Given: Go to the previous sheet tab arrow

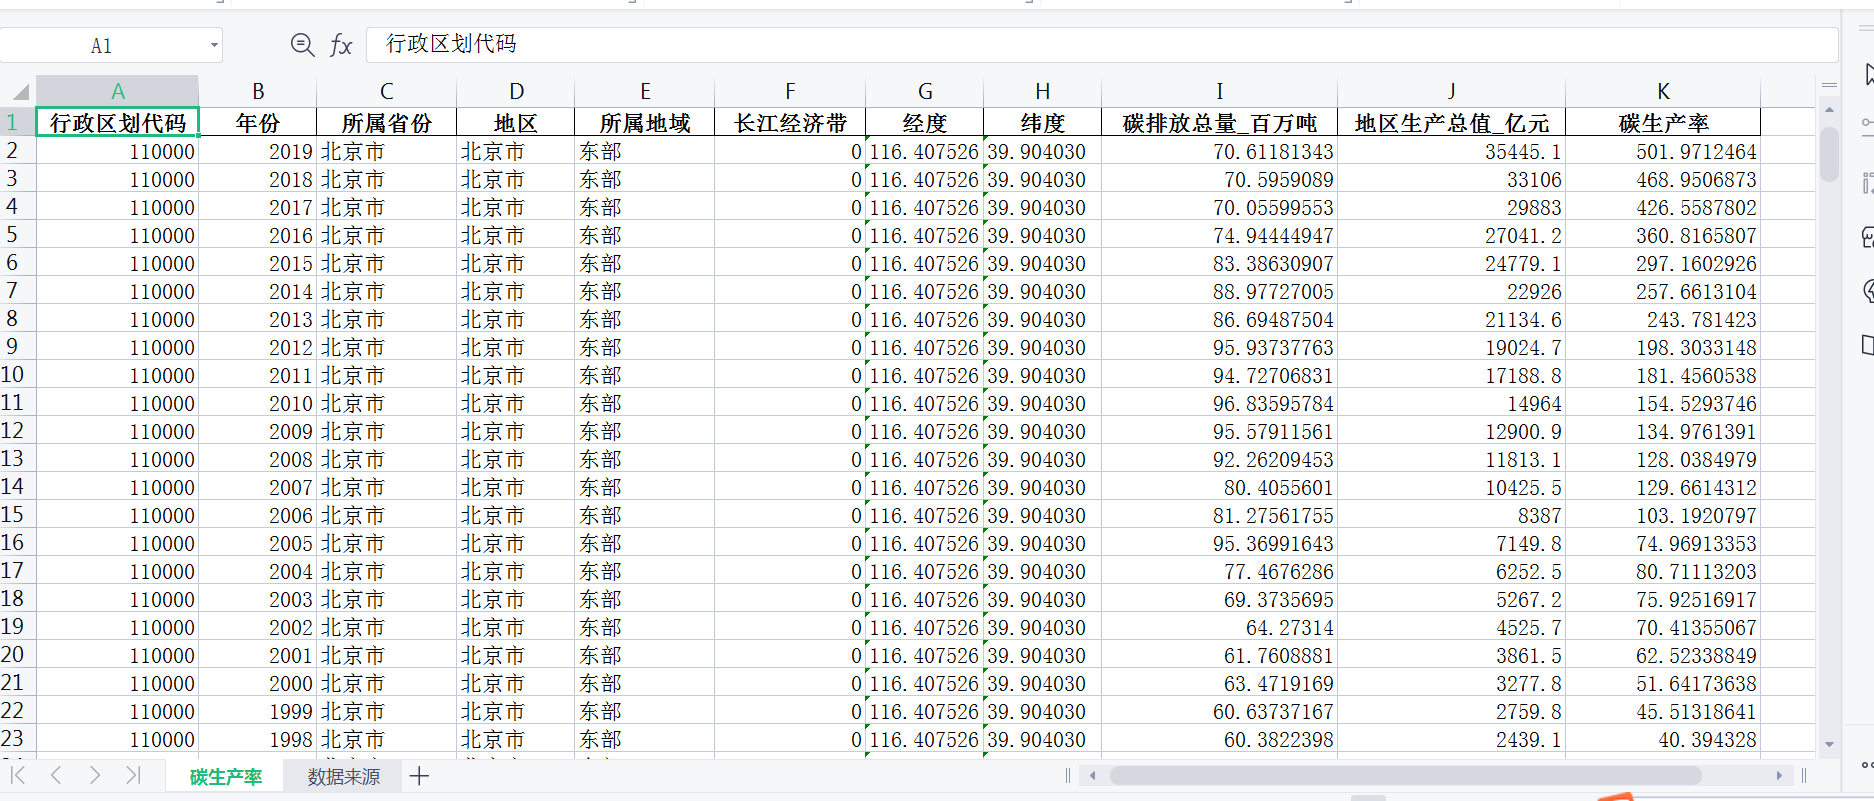Looking at the screenshot, I should (x=56, y=775).
